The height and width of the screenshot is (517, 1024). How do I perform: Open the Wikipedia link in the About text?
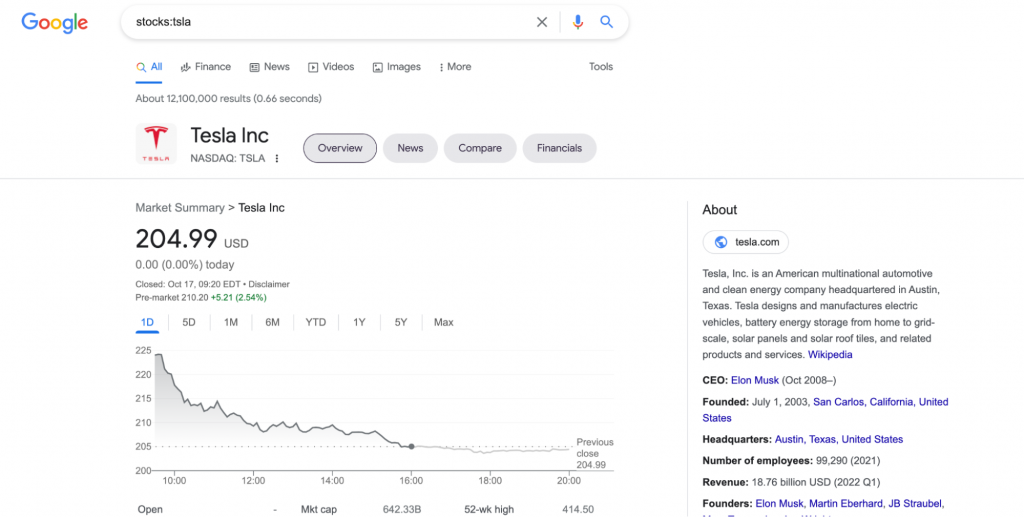830,355
